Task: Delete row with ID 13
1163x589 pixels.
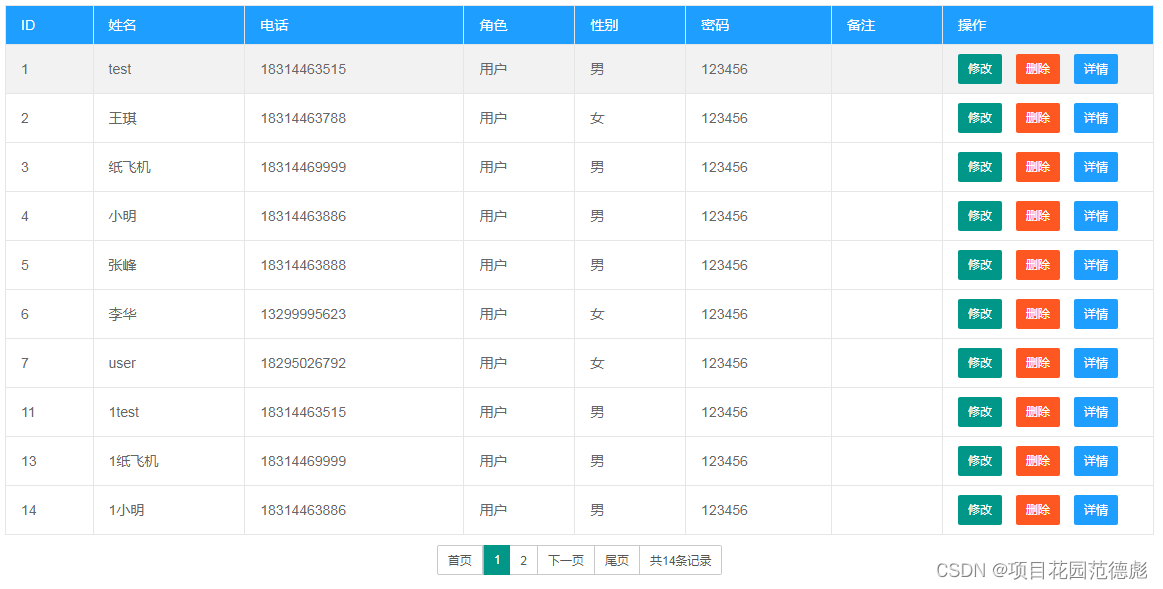Action: pyautogui.click(x=1037, y=461)
